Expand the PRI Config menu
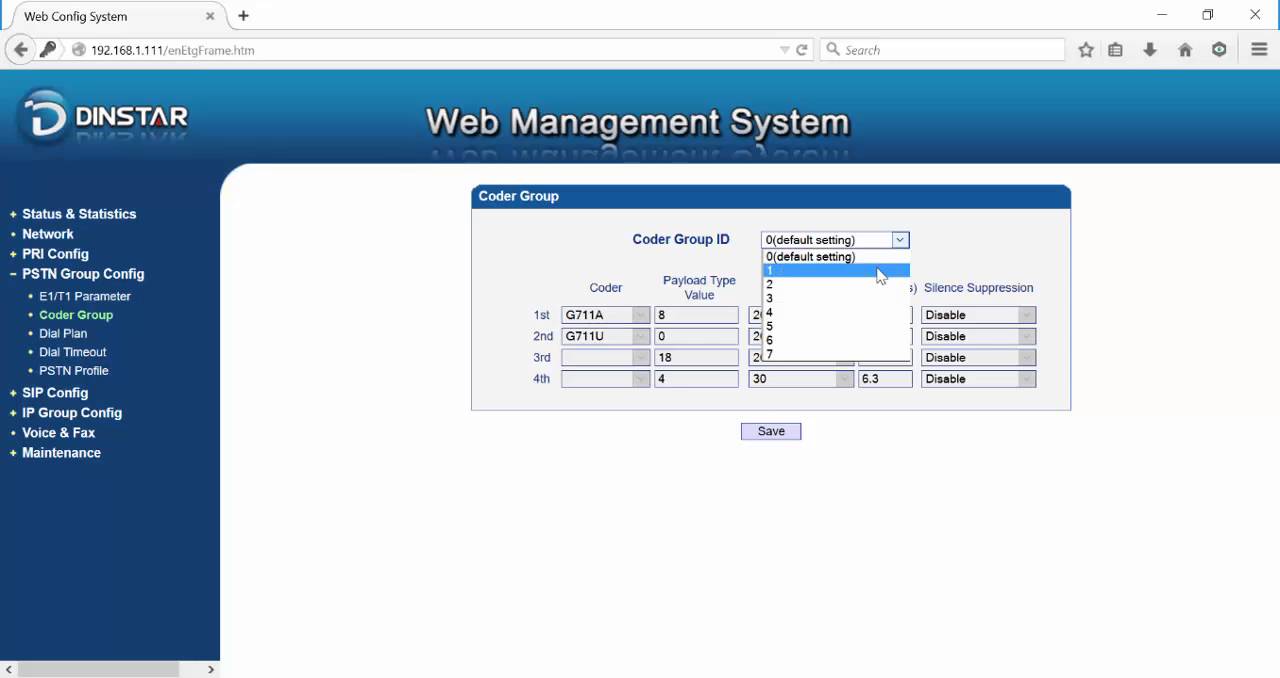Screen dimensions: 1280x678 coord(55,254)
